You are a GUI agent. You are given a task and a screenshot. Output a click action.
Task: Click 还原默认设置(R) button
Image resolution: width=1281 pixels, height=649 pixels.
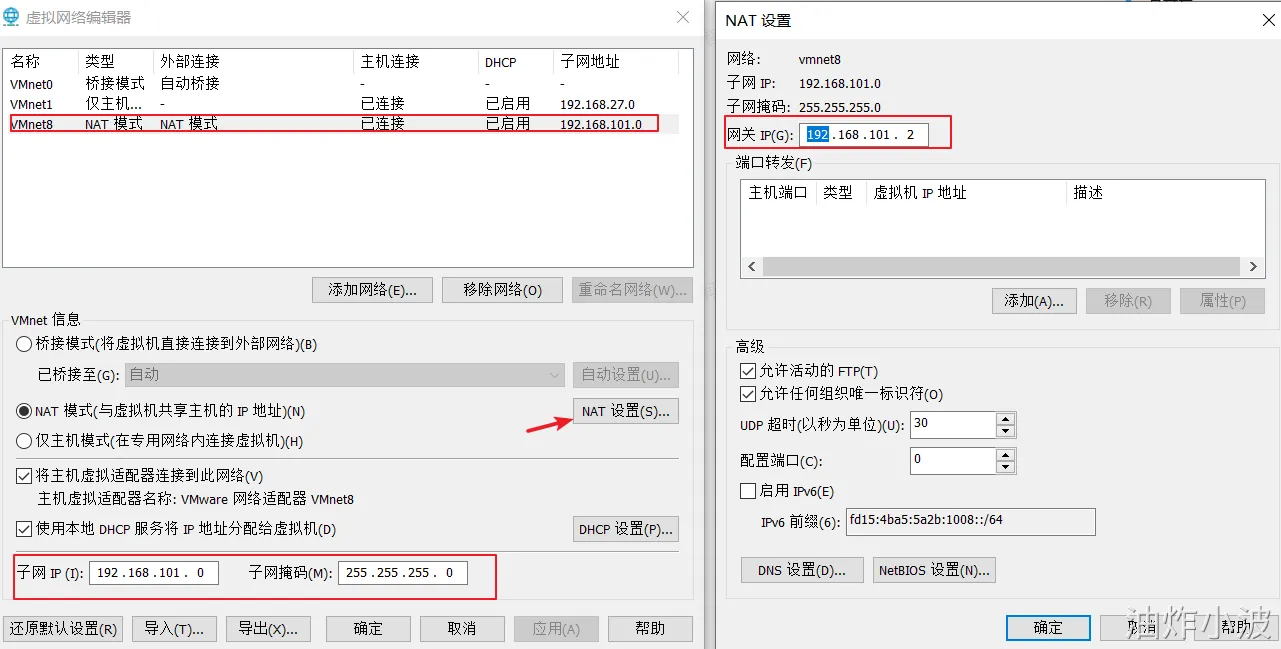tap(63, 629)
